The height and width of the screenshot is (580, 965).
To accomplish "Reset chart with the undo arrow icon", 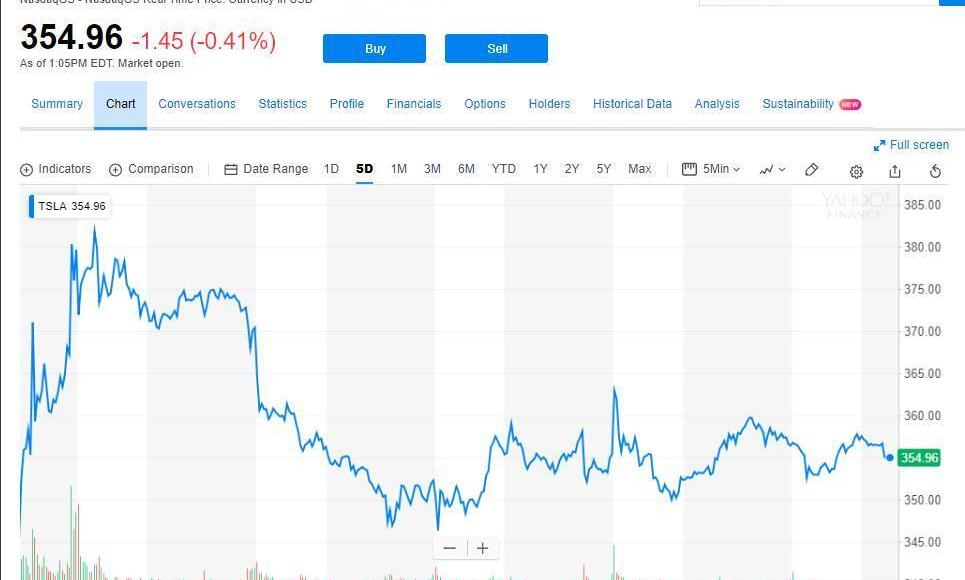I will pos(935,170).
